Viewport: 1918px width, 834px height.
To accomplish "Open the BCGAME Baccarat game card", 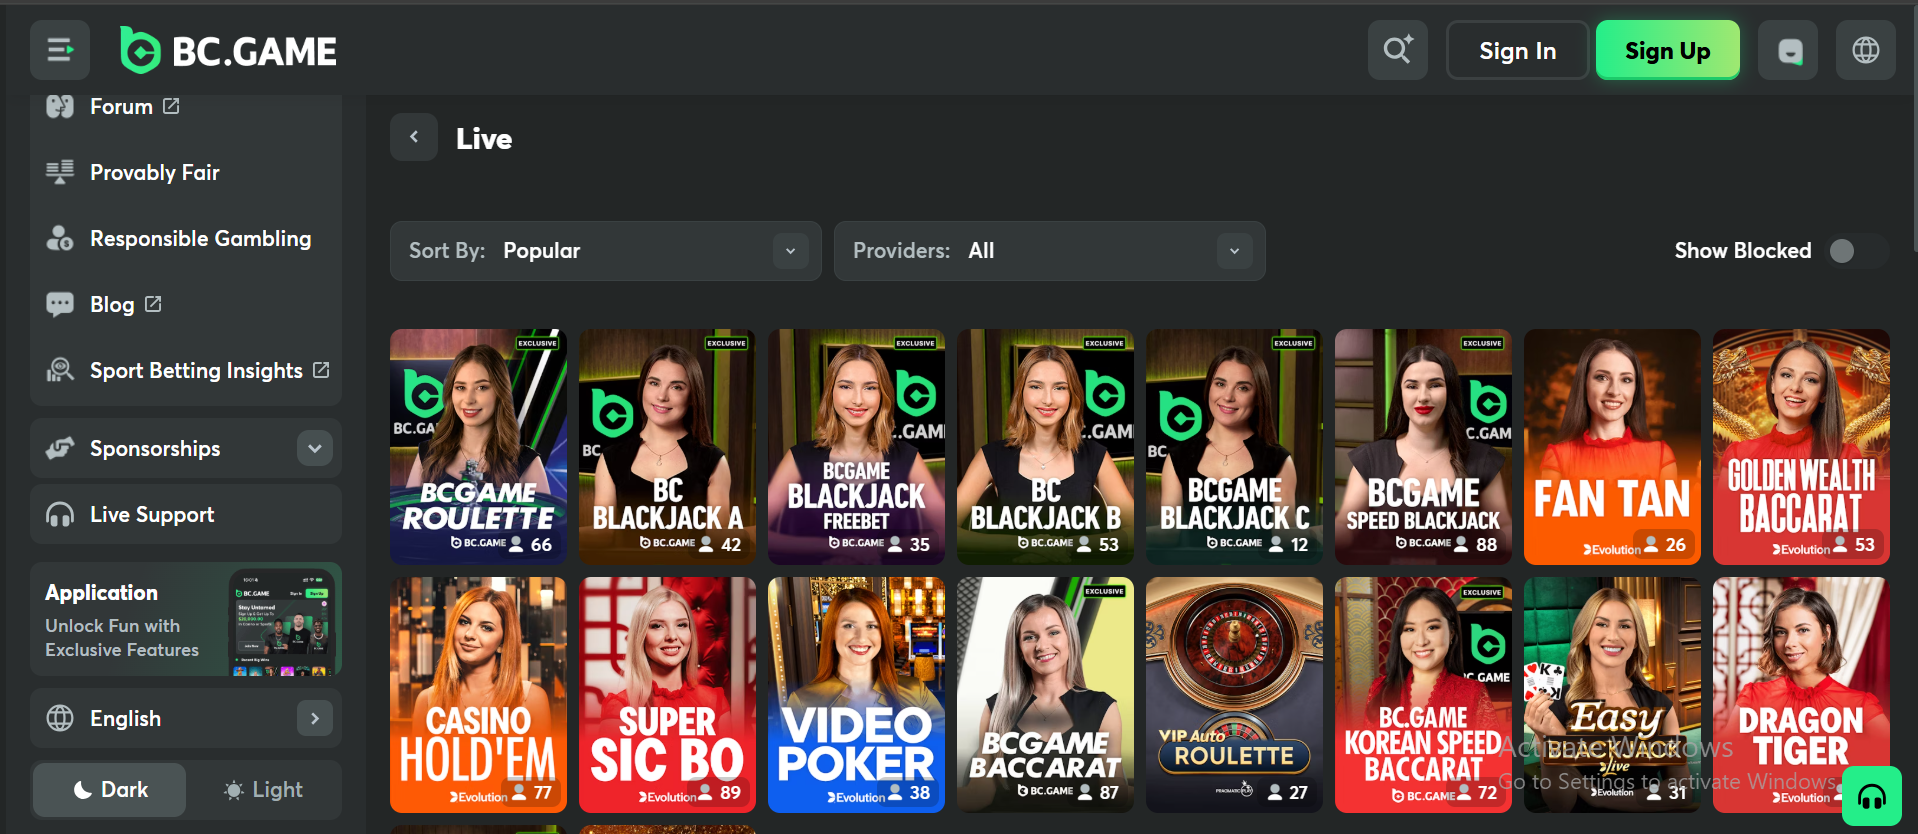I will point(1045,695).
